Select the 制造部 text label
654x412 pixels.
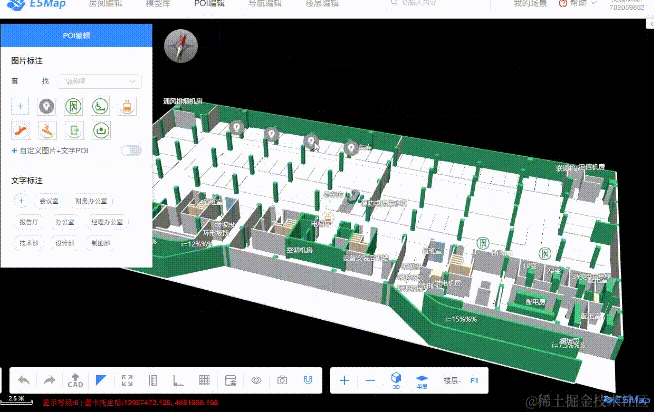(101, 243)
